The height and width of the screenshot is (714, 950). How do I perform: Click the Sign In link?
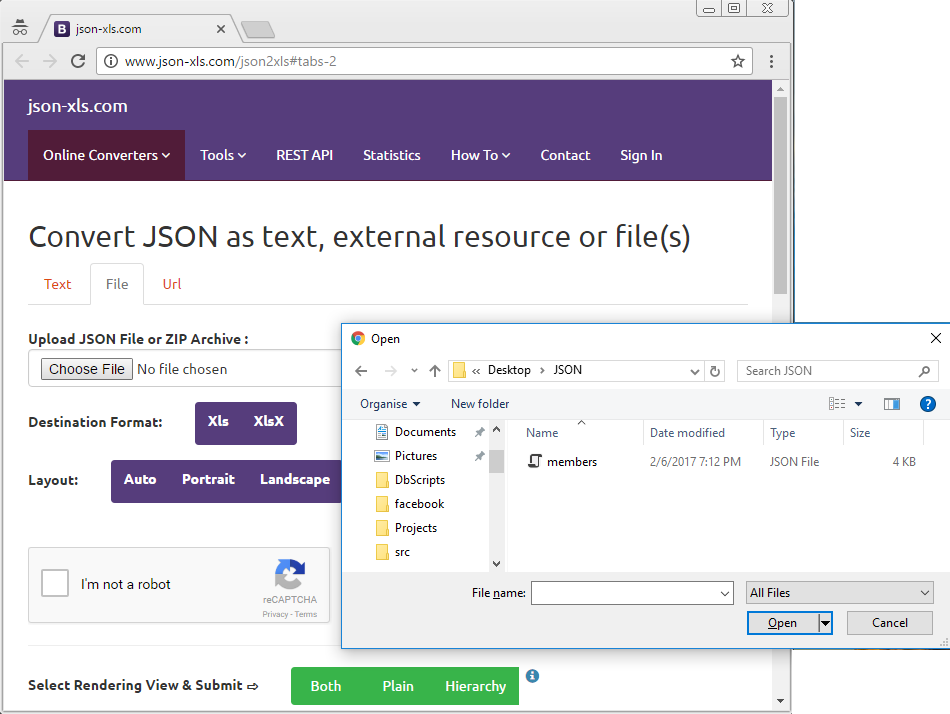coord(641,155)
